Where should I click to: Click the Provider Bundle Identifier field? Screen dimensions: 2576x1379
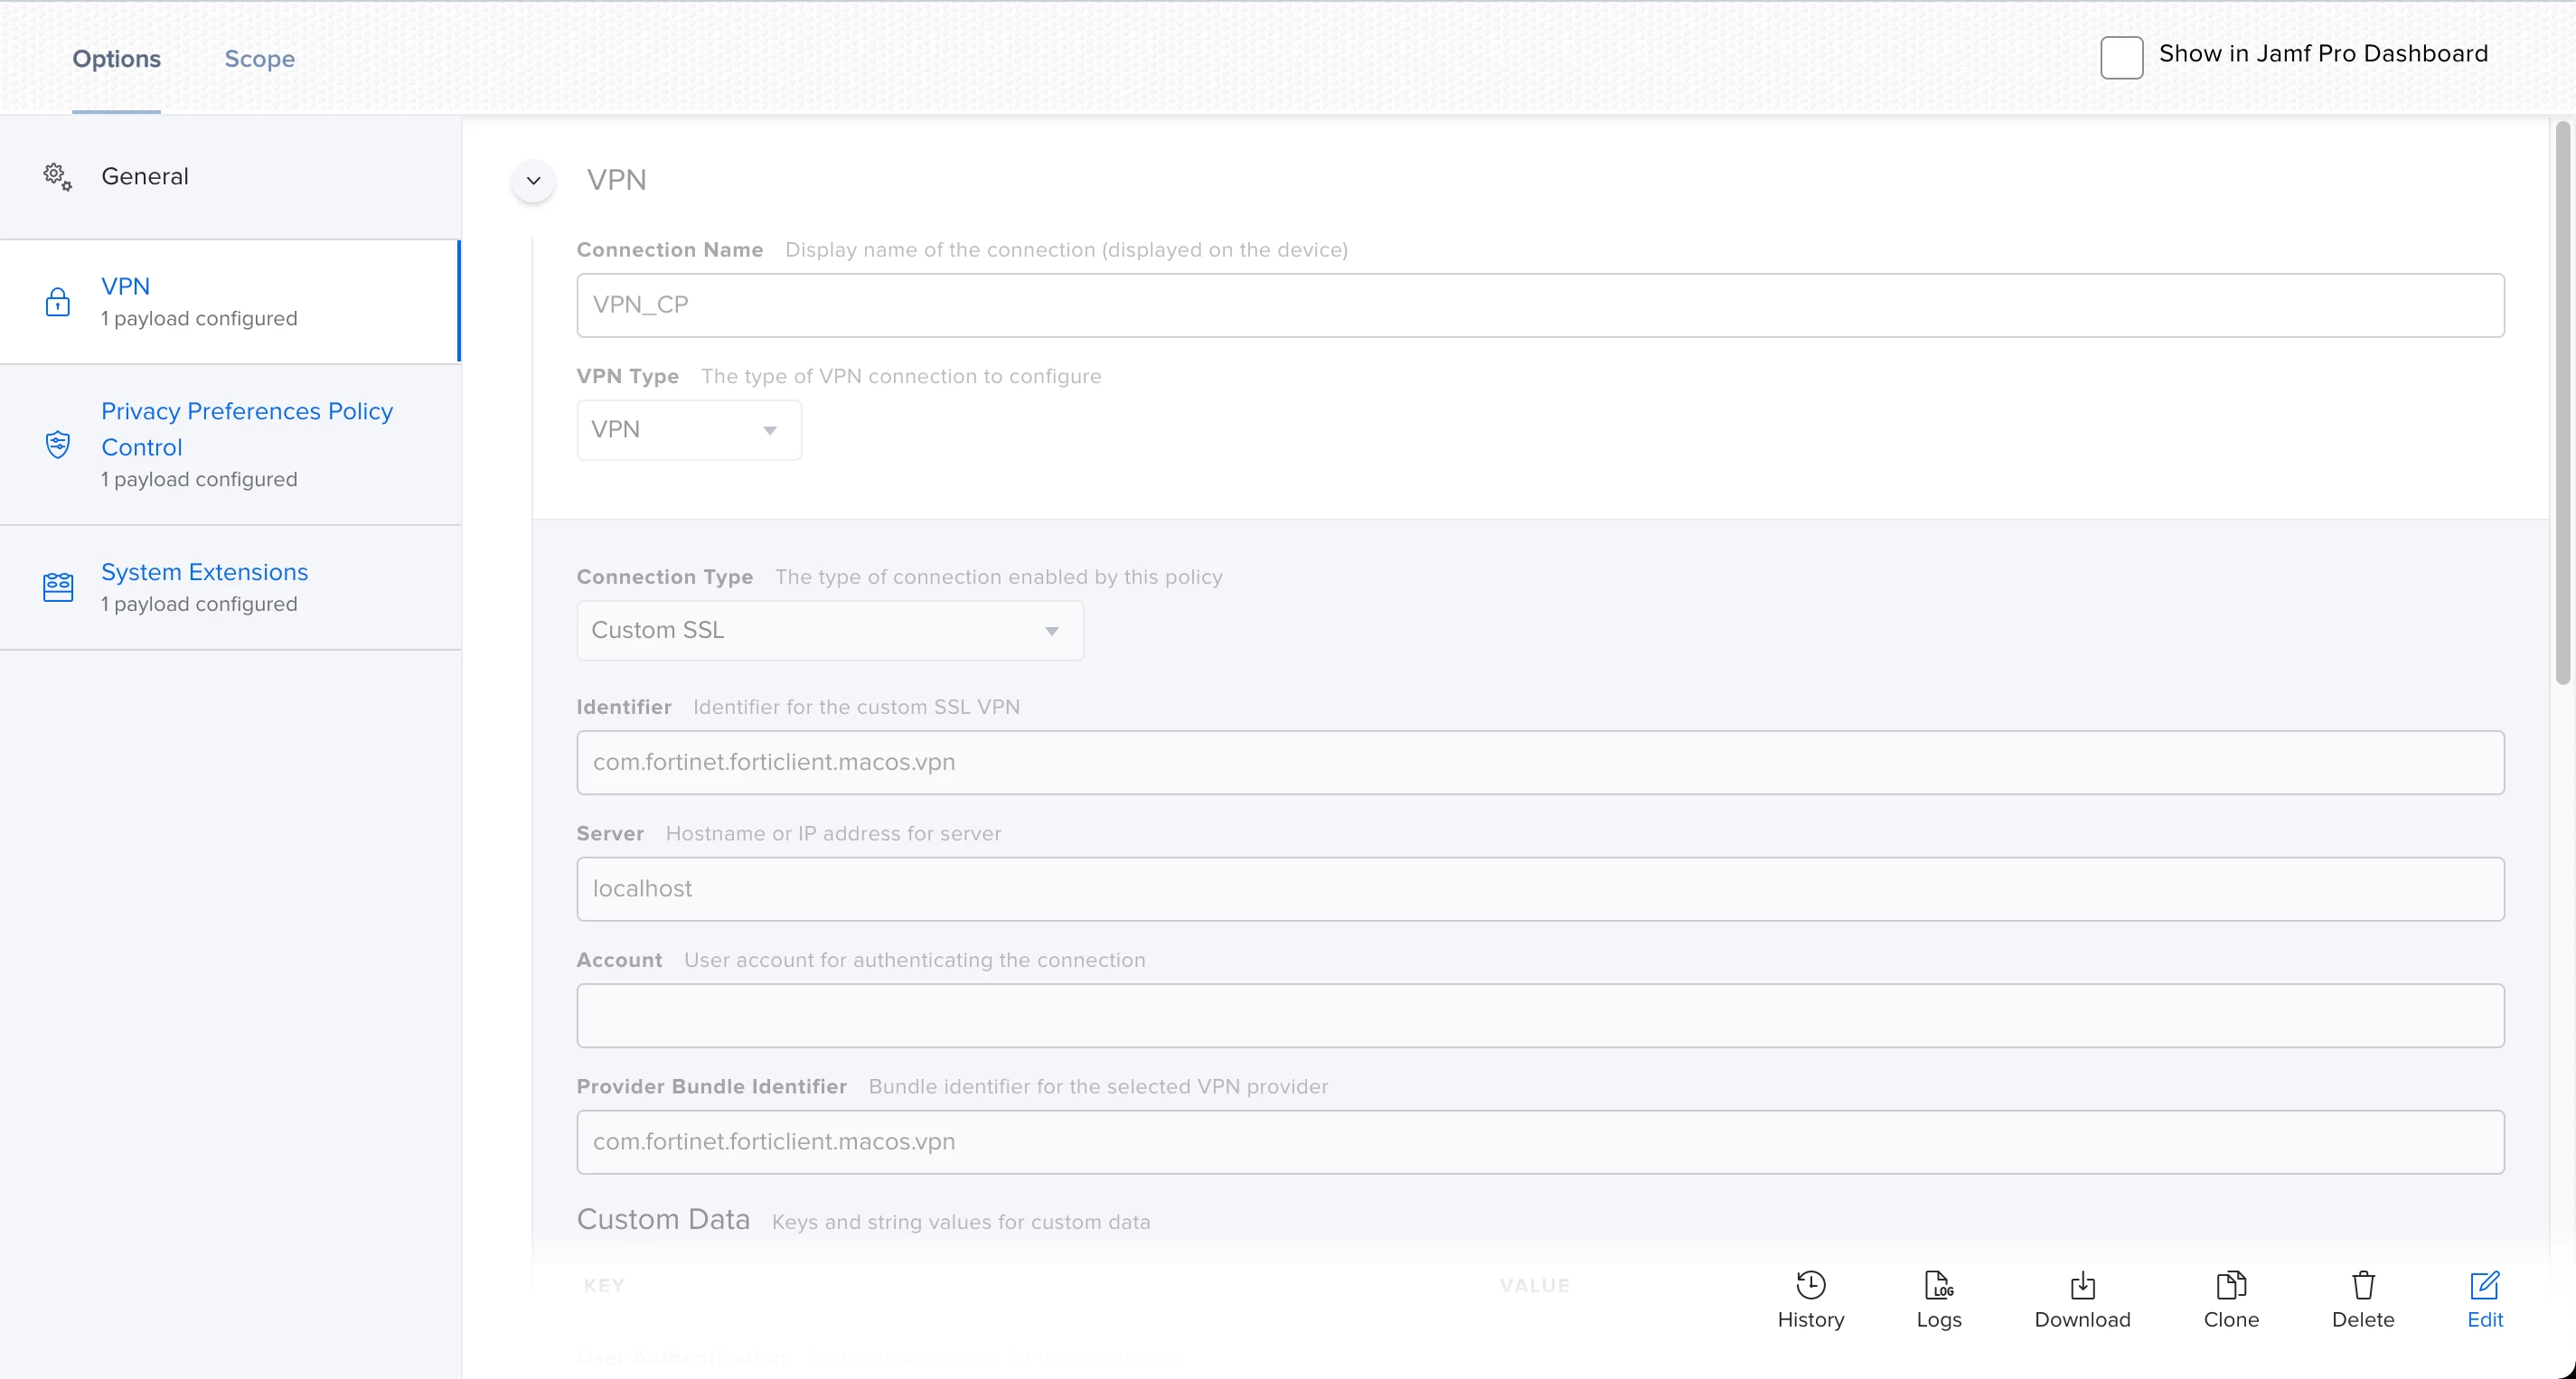tap(1540, 1142)
